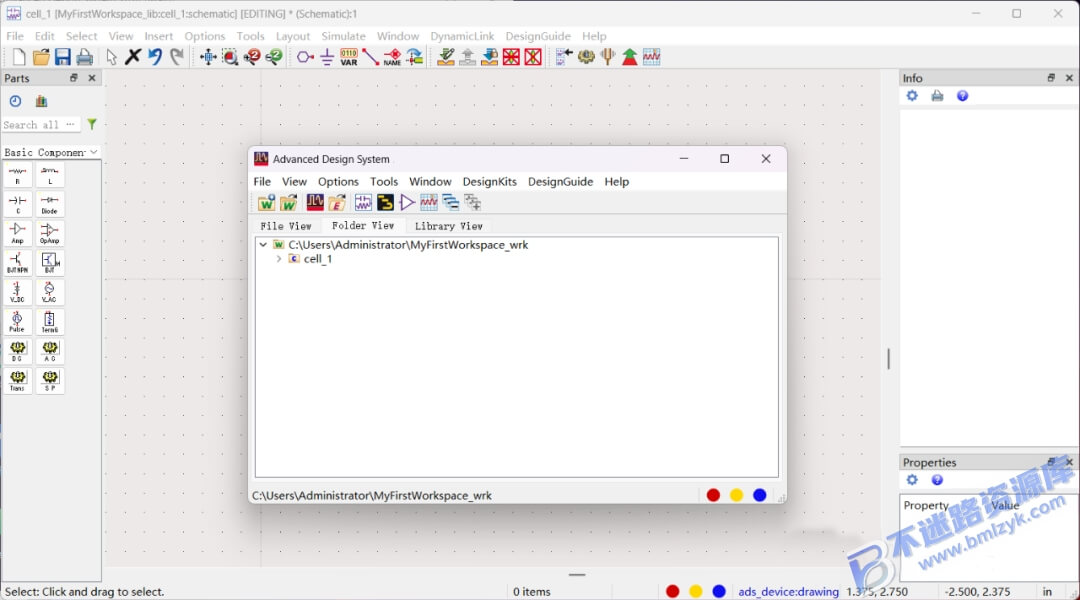Click the blue dot in ADS status bar

(759, 495)
